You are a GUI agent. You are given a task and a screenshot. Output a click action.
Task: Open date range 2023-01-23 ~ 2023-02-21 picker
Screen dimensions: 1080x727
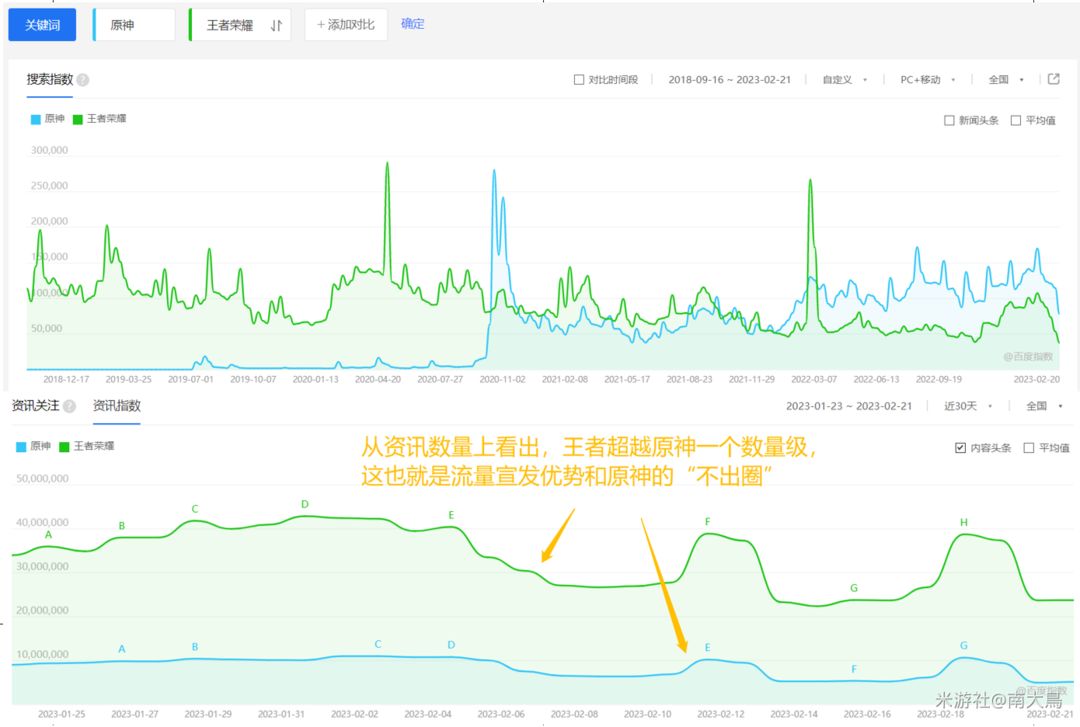point(849,406)
